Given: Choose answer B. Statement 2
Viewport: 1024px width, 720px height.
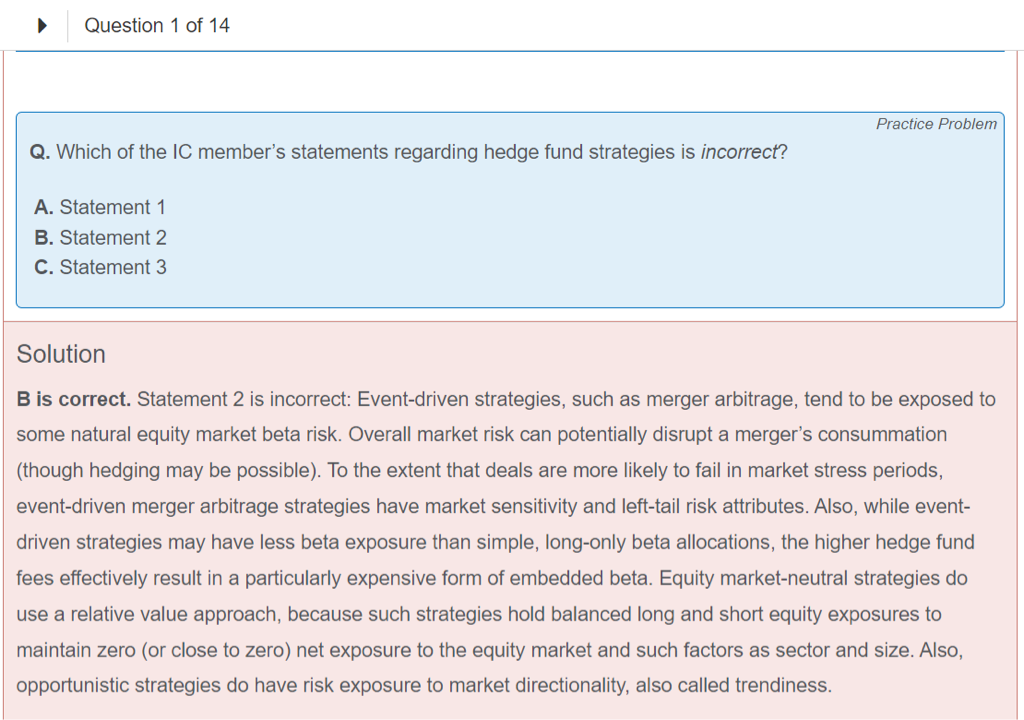Looking at the screenshot, I should tap(100, 238).
